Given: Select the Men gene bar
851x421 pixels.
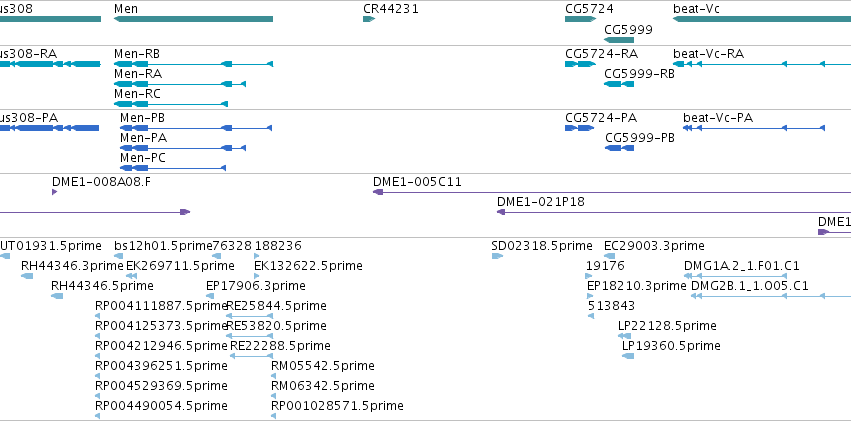Looking at the screenshot, I should point(193,19).
